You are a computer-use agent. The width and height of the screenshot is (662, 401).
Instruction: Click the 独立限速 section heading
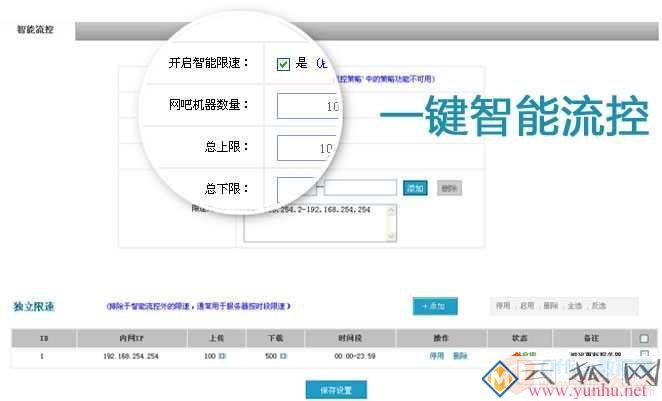coord(34,306)
